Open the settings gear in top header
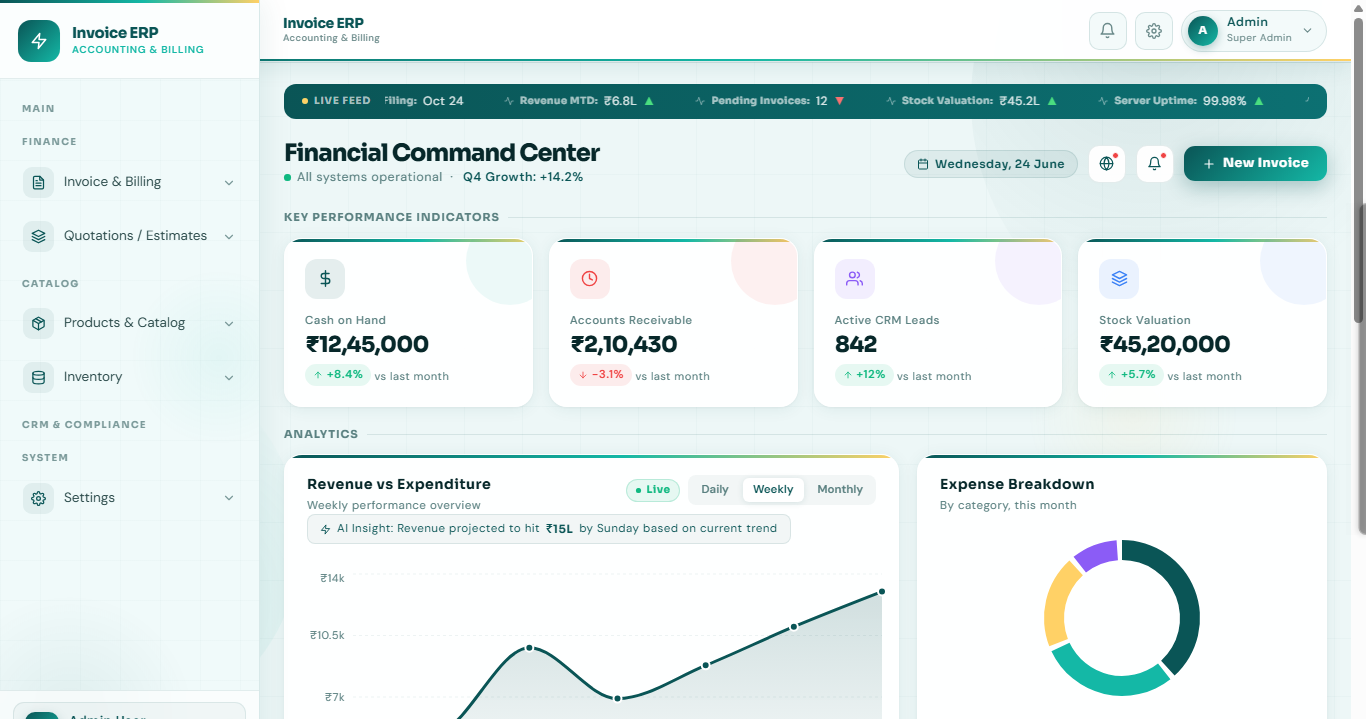1366x719 pixels. (x=1153, y=31)
